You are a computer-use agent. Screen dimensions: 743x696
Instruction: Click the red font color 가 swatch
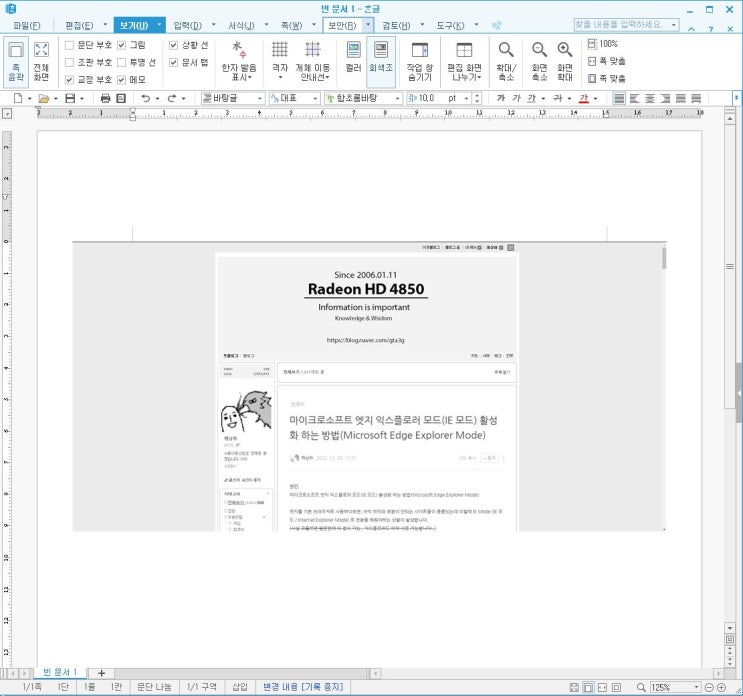click(x=584, y=99)
